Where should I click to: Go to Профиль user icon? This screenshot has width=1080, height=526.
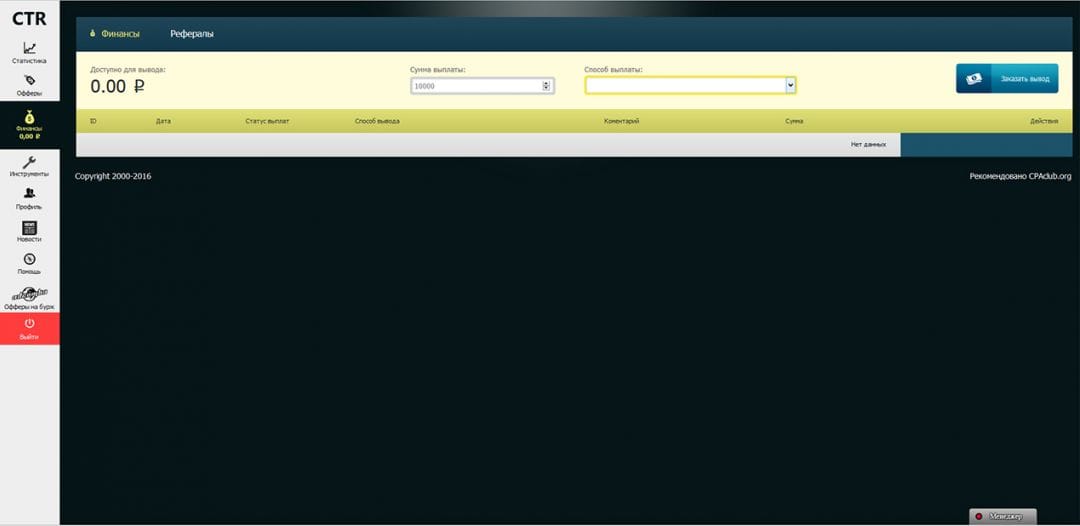tap(29, 194)
